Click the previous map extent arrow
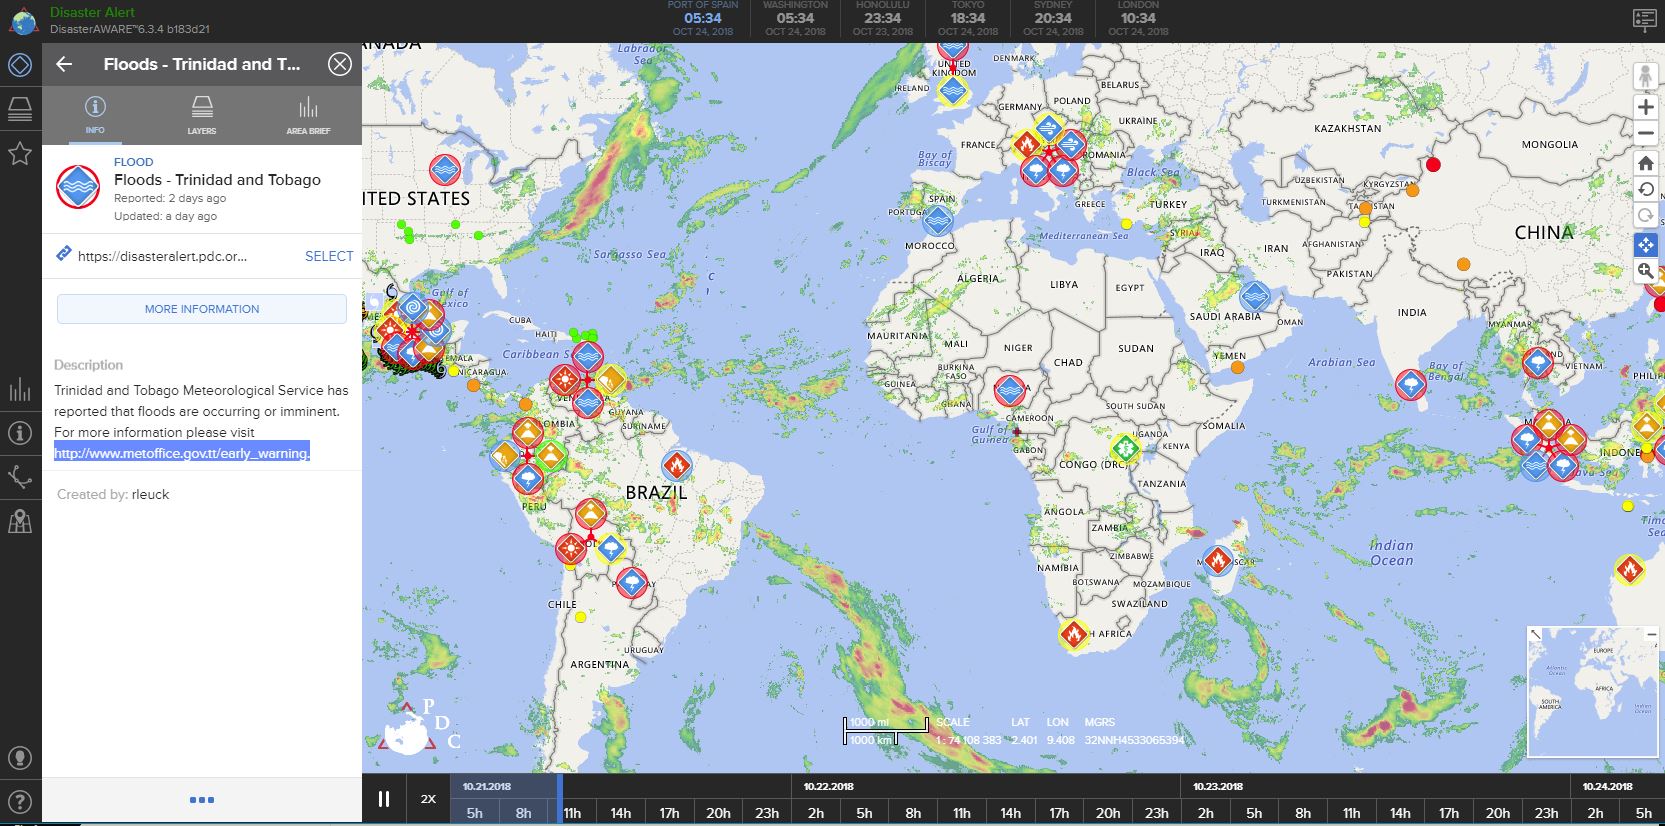1665x826 pixels. click(x=1645, y=190)
